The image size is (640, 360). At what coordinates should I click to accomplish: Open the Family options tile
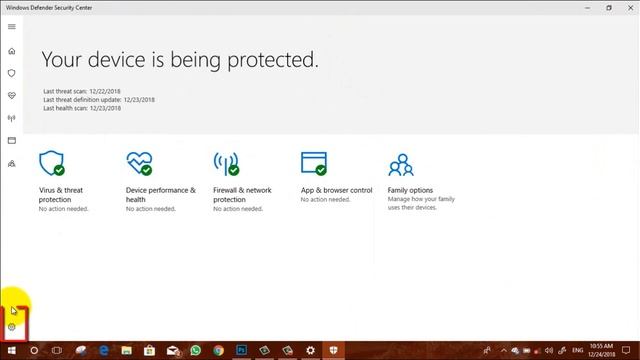[x=421, y=181]
